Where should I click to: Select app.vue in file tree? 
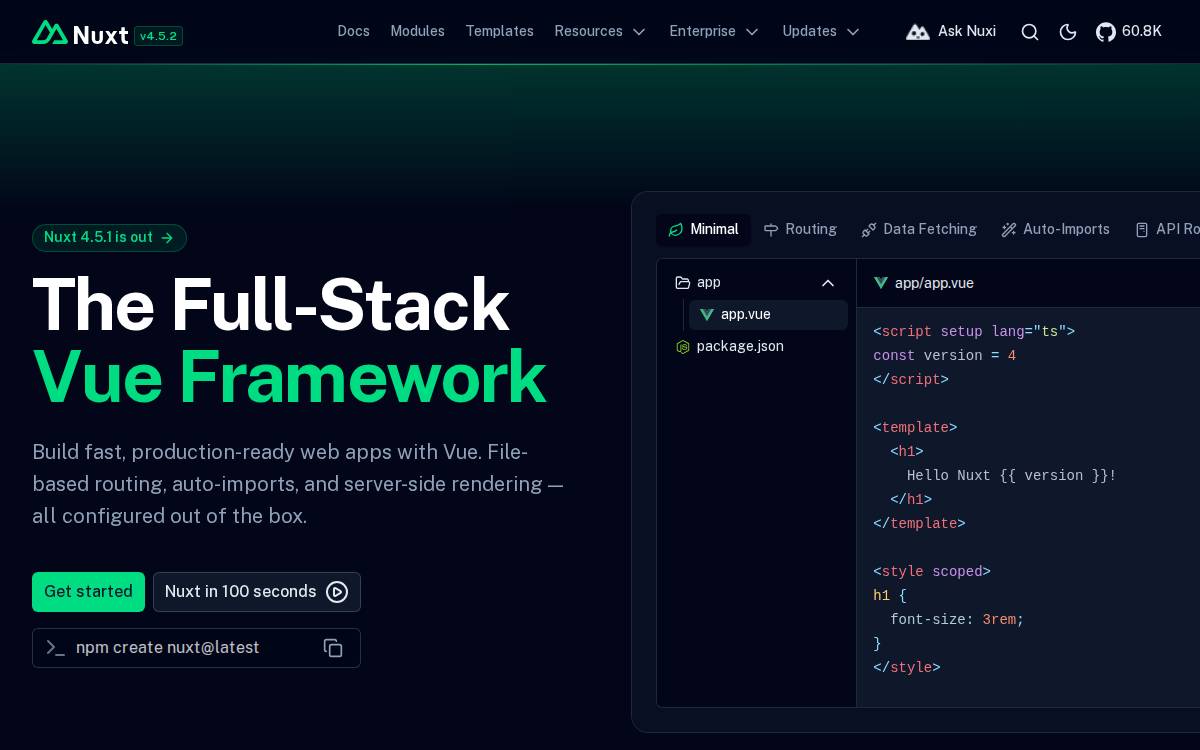pos(768,315)
